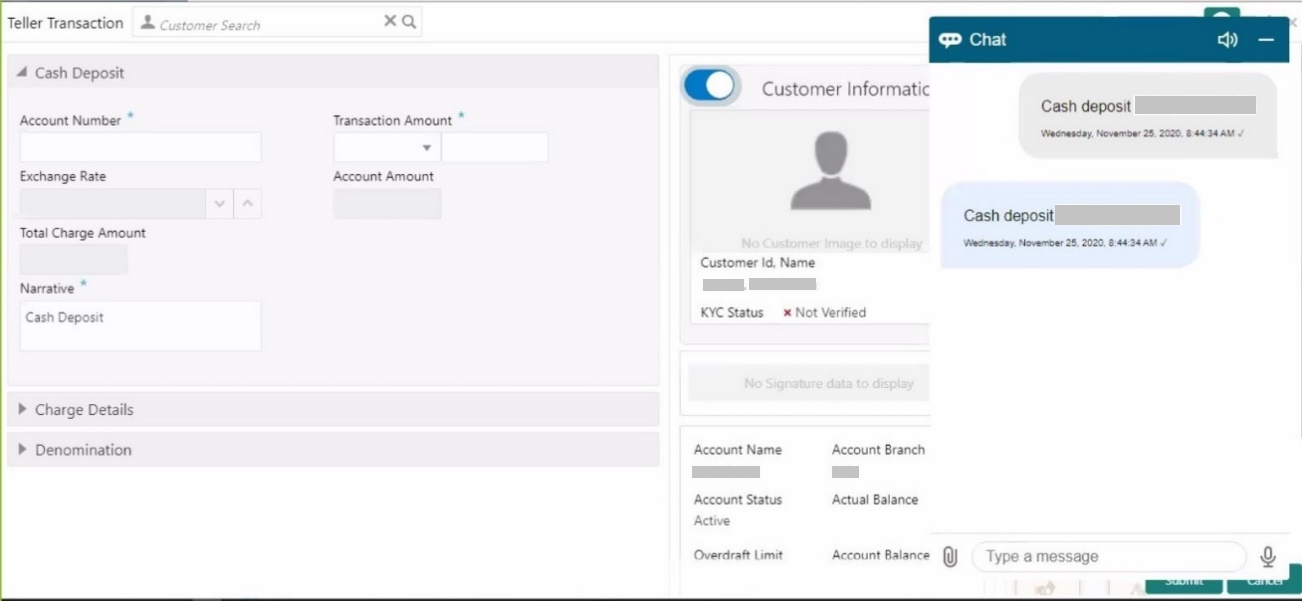This screenshot has width=1302, height=601.
Task: Click the Narrative text box
Action: pos(141,326)
